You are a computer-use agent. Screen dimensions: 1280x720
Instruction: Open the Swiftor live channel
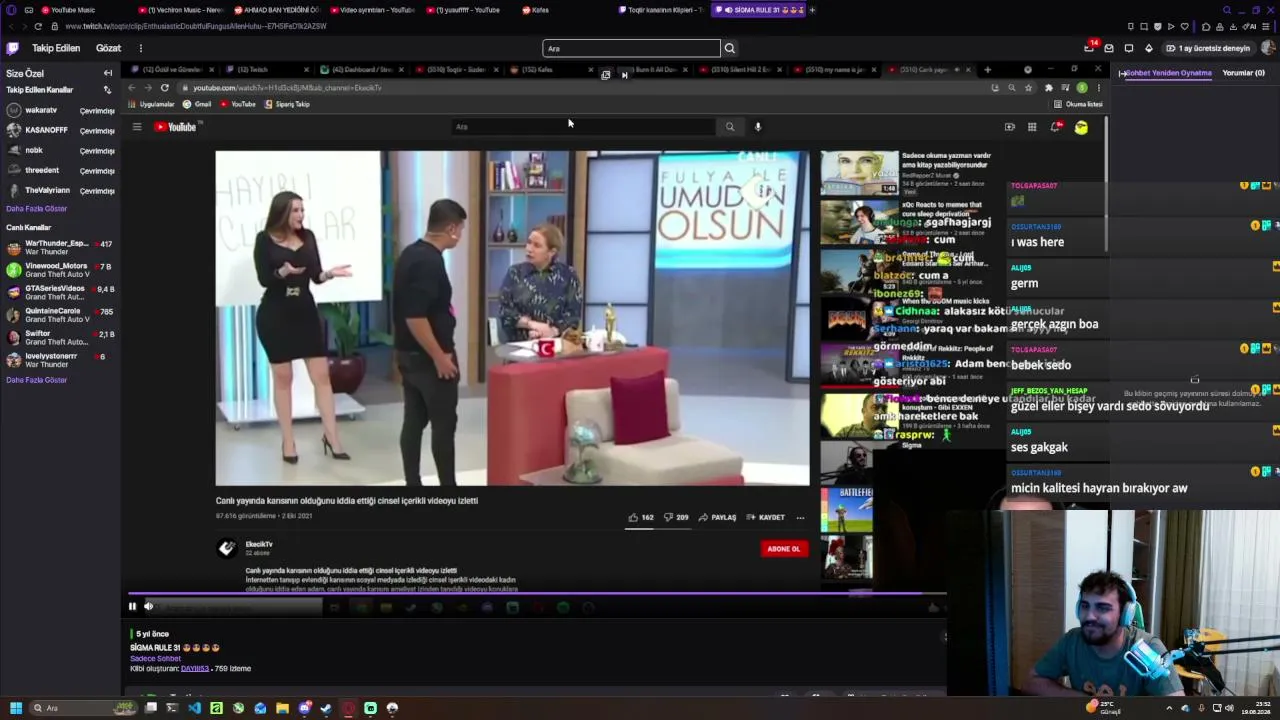(x=60, y=338)
